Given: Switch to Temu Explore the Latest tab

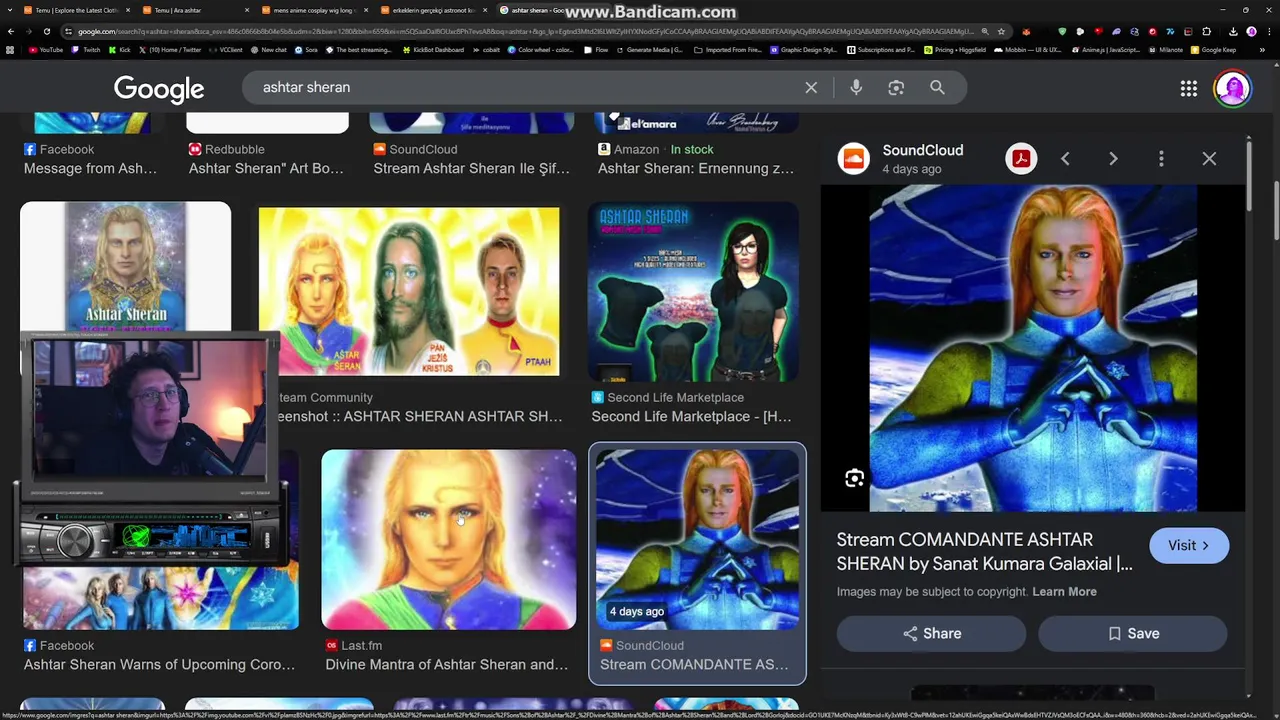Looking at the screenshot, I should tap(75, 10).
